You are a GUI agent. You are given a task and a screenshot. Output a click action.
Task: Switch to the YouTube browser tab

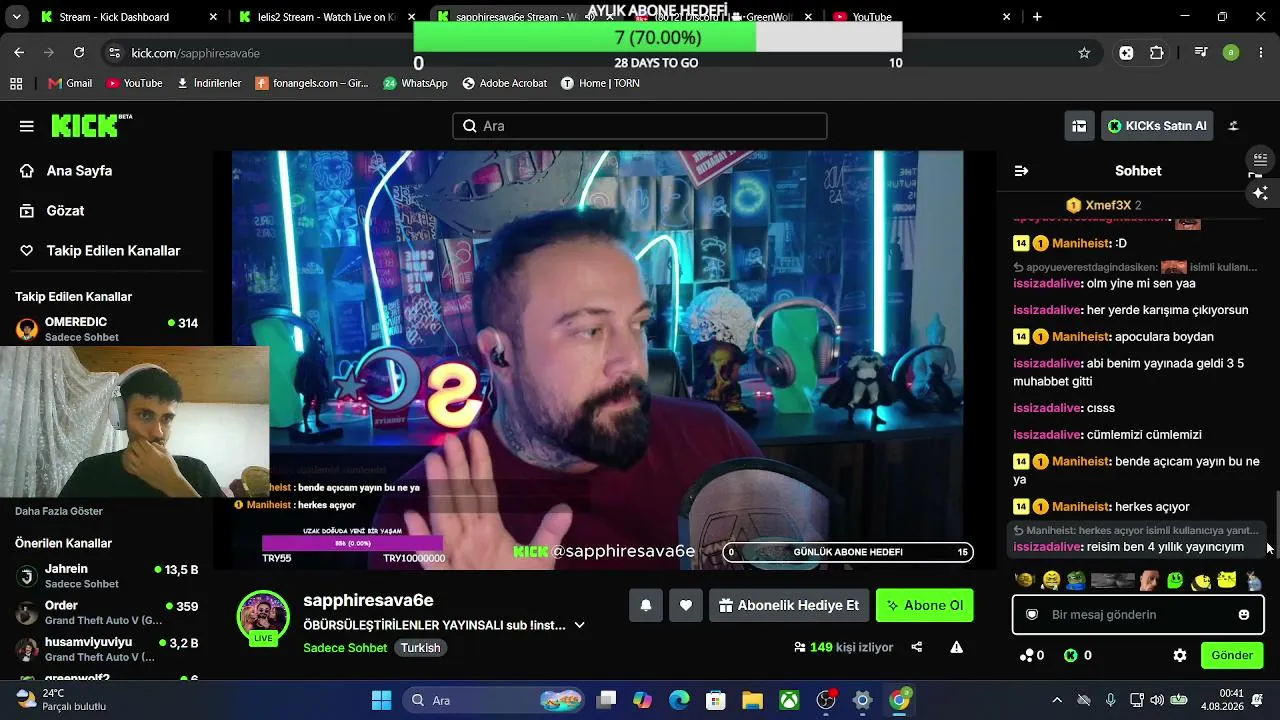tap(921, 17)
